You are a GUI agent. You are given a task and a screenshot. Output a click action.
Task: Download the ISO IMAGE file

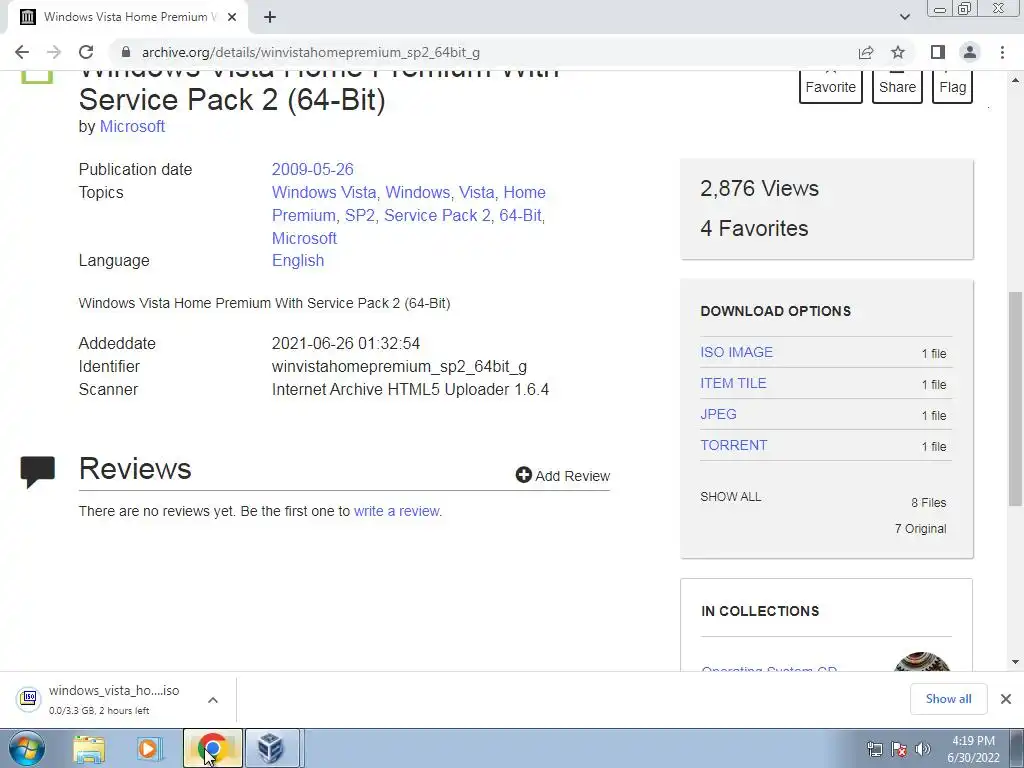(x=736, y=352)
